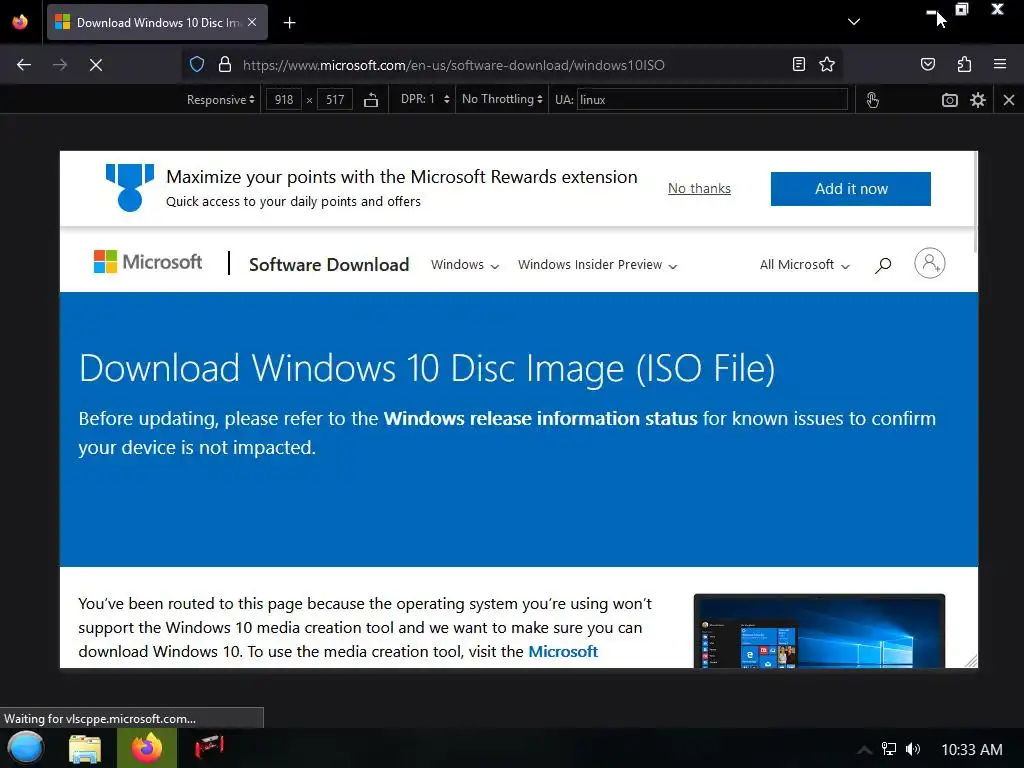The image size is (1024, 768).
Task: Click the sign-in account avatar icon
Action: click(x=929, y=263)
